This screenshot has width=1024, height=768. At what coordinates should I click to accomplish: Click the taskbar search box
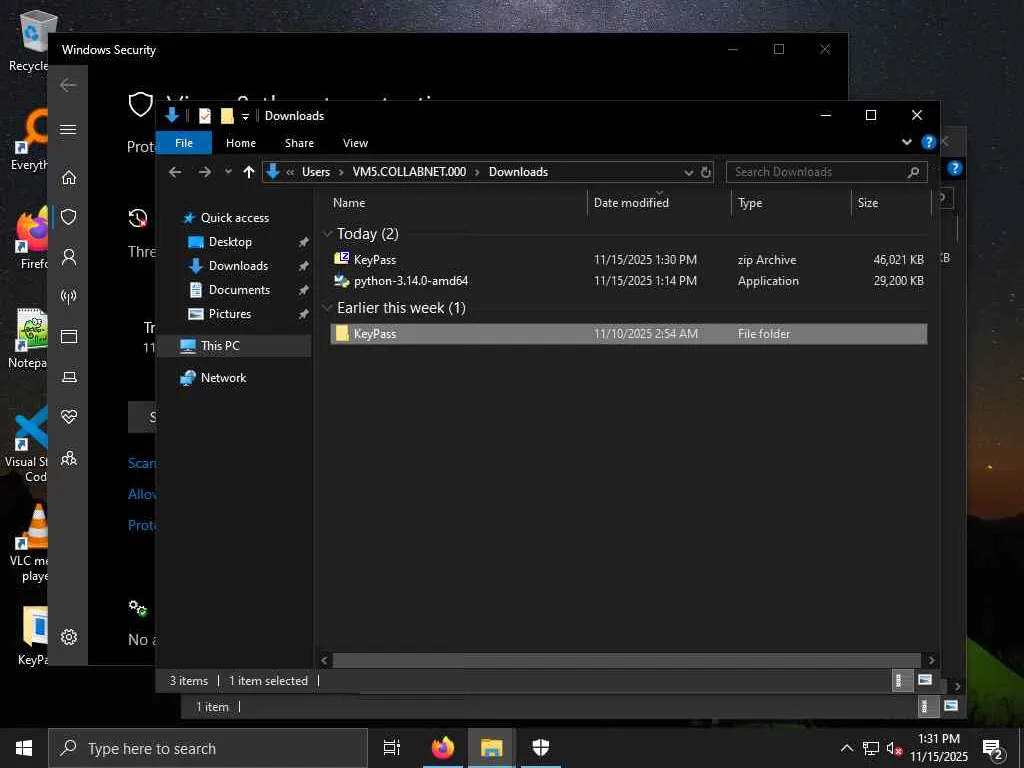click(x=208, y=748)
